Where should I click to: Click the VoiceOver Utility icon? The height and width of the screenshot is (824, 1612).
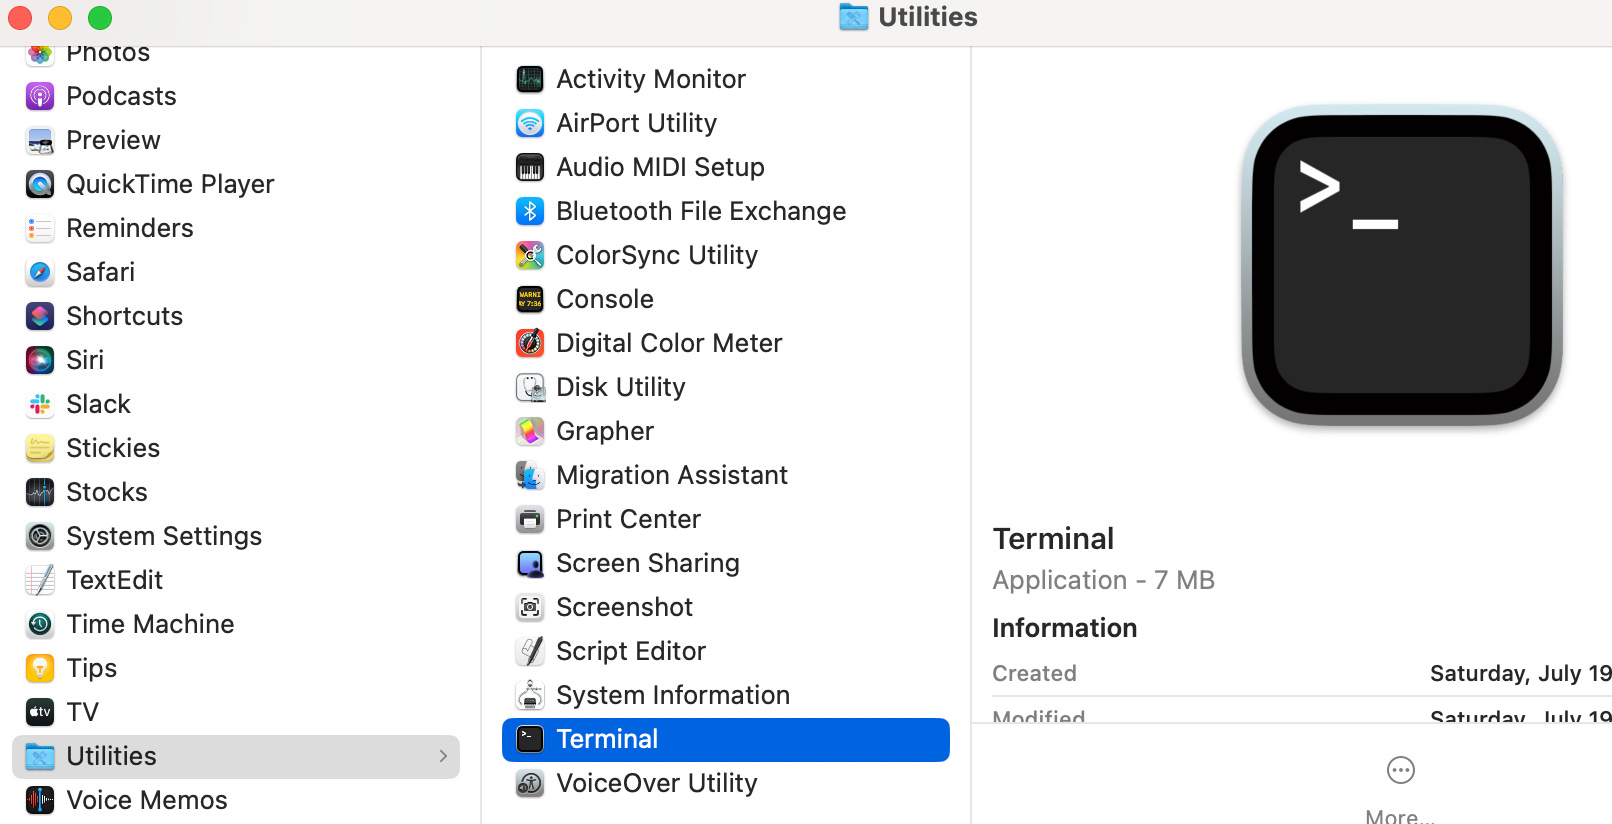coord(530,783)
